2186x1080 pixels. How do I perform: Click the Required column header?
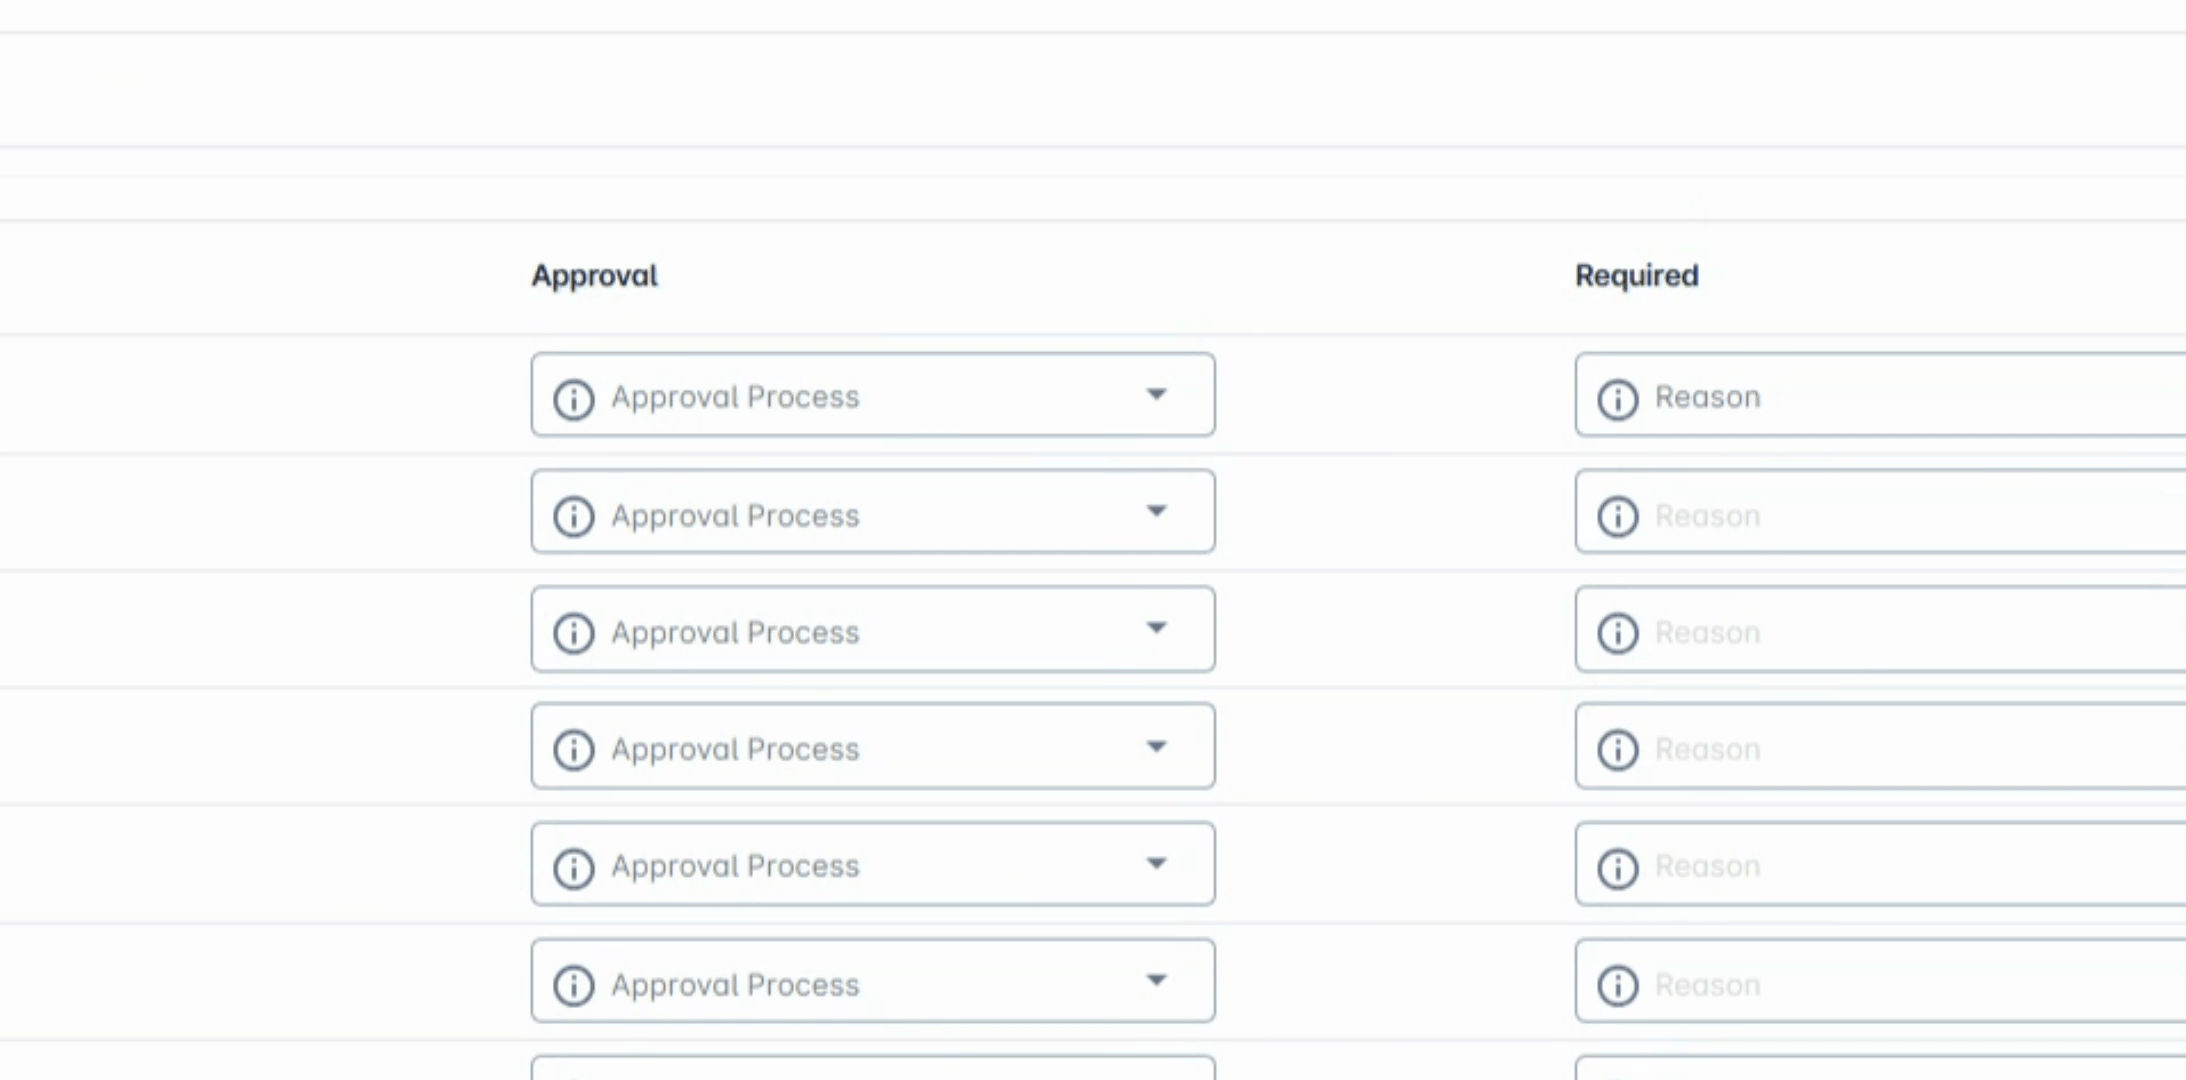(1636, 276)
